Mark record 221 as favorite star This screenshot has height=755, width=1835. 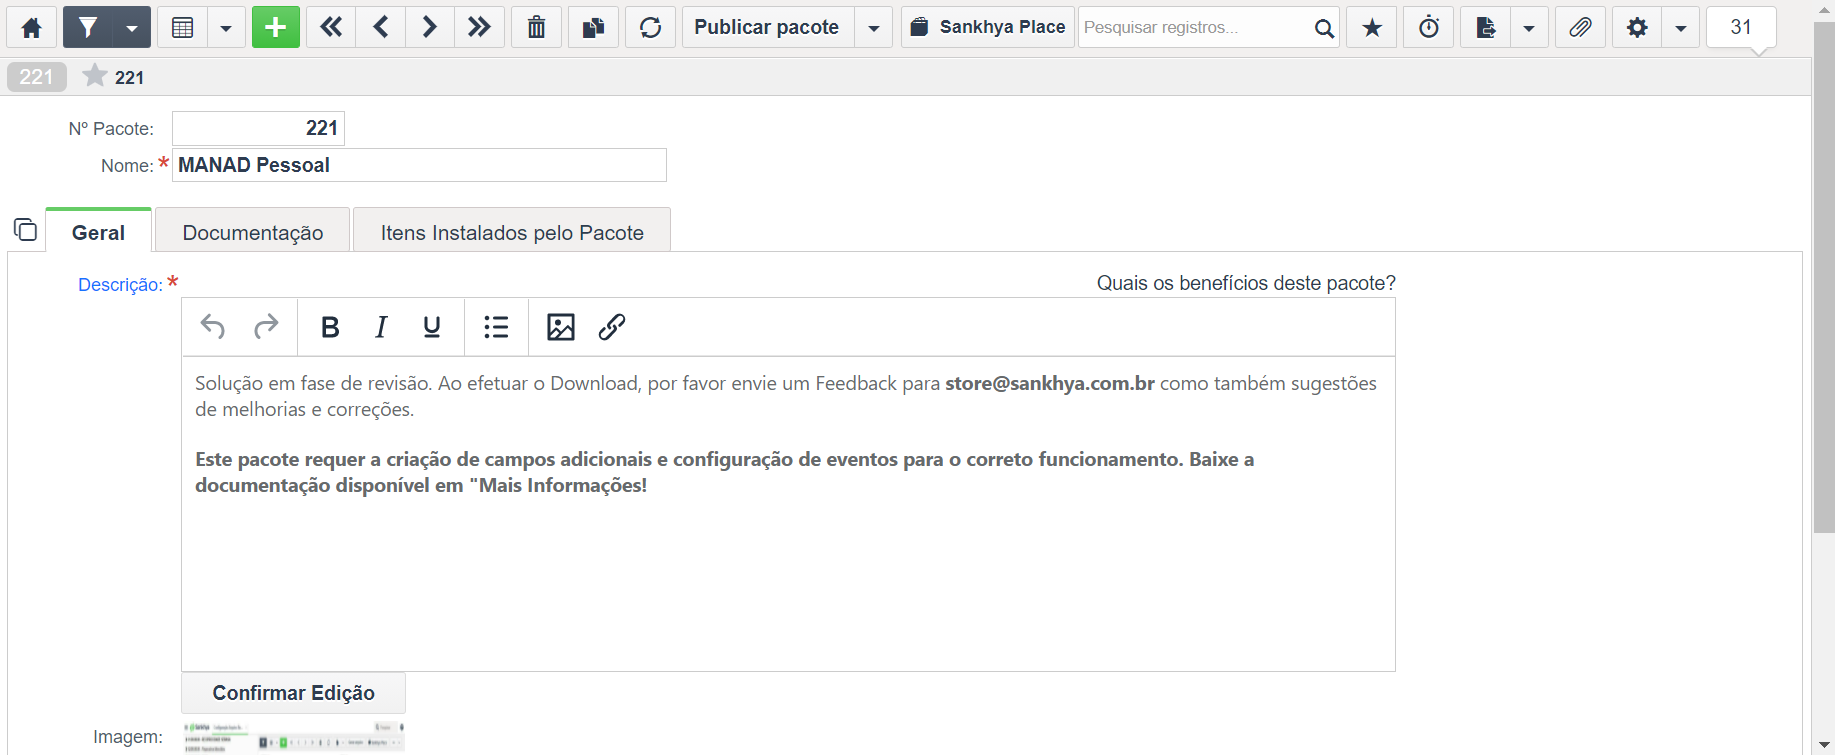coord(95,76)
